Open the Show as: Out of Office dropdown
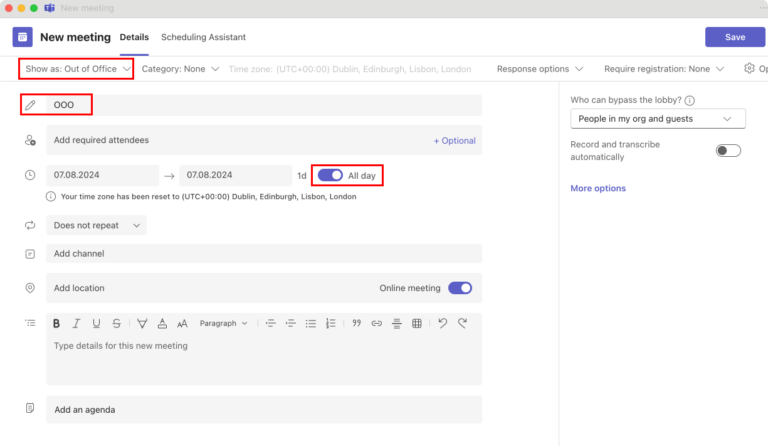768x446 pixels. (x=77, y=69)
